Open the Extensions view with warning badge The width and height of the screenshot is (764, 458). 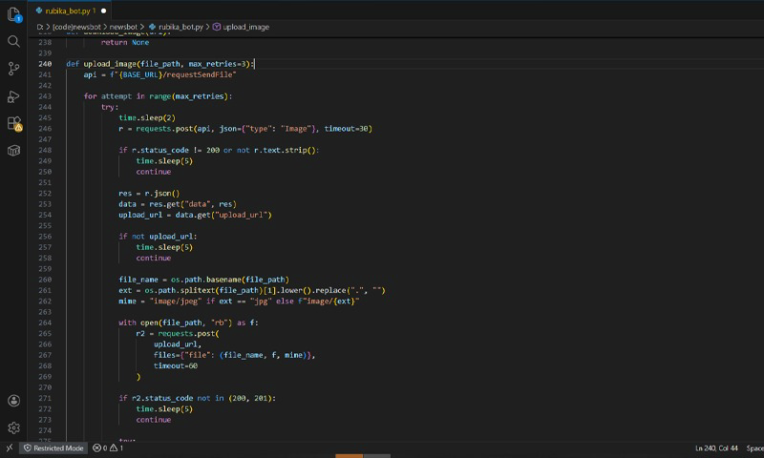(14, 124)
